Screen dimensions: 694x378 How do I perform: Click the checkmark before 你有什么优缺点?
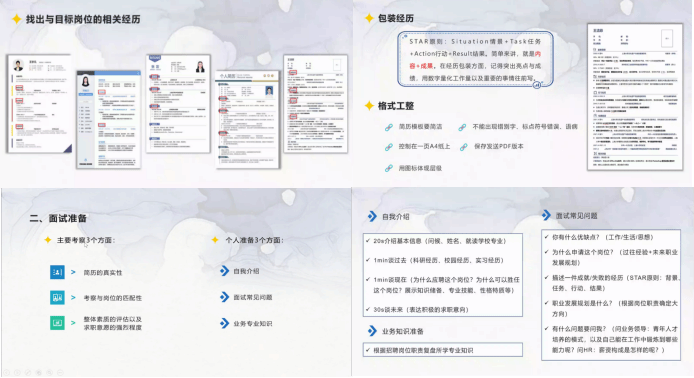pyautogui.click(x=547, y=237)
